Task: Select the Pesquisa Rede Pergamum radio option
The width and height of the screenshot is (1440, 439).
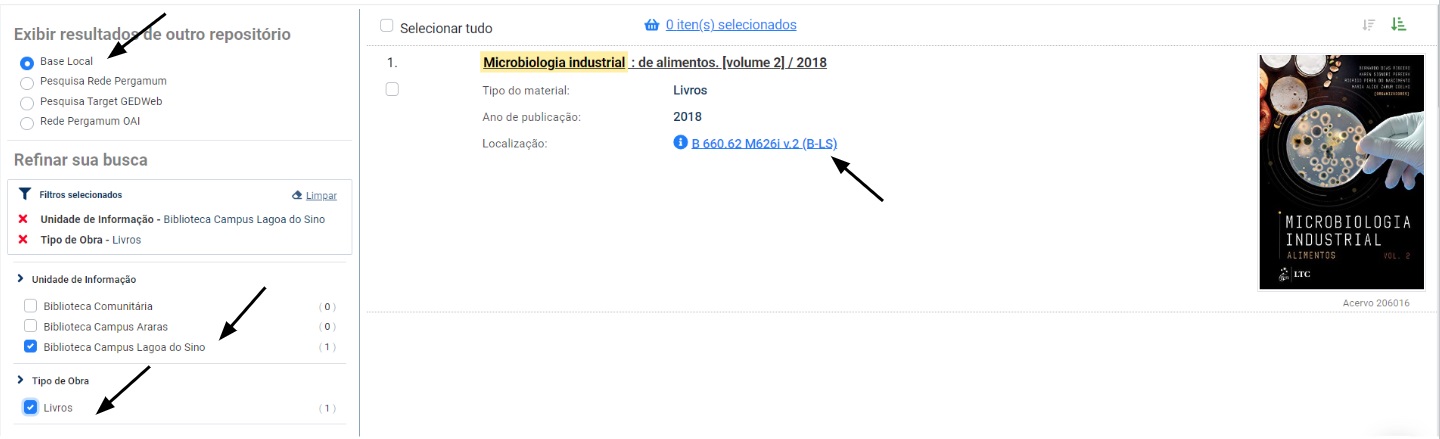Action: 27,82
